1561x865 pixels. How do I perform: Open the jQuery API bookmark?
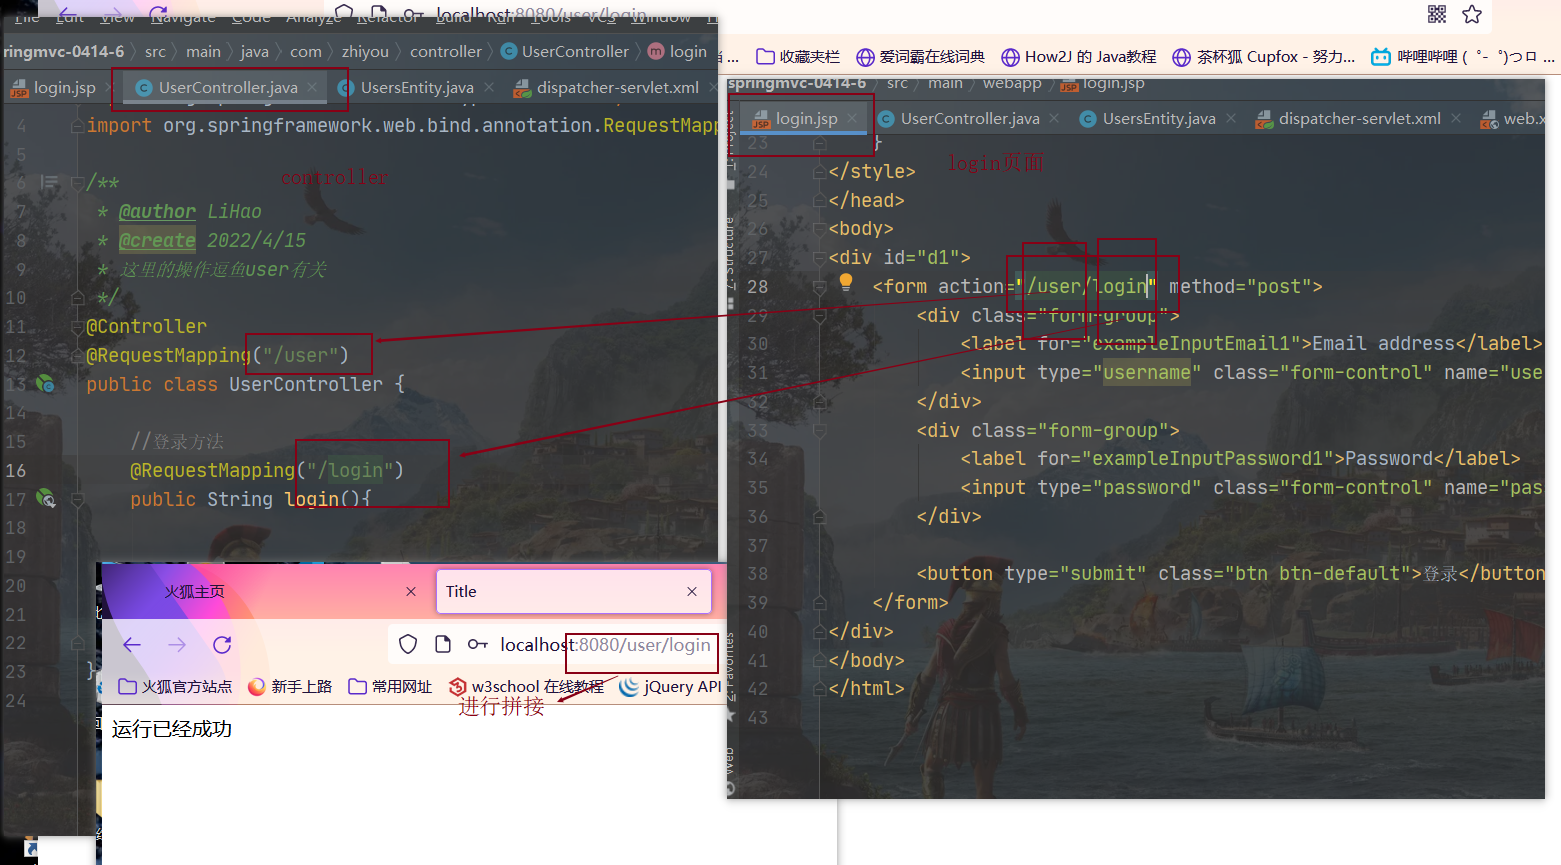[670, 686]
